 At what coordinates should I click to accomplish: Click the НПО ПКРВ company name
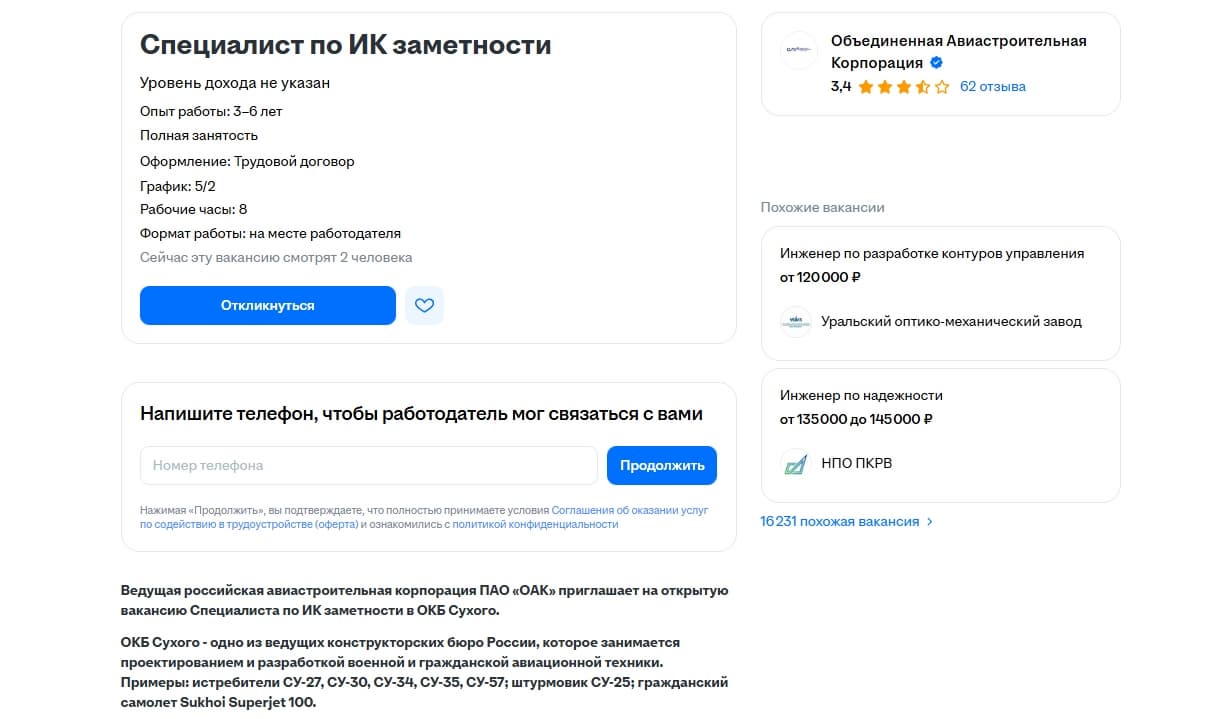click(856, 464)
